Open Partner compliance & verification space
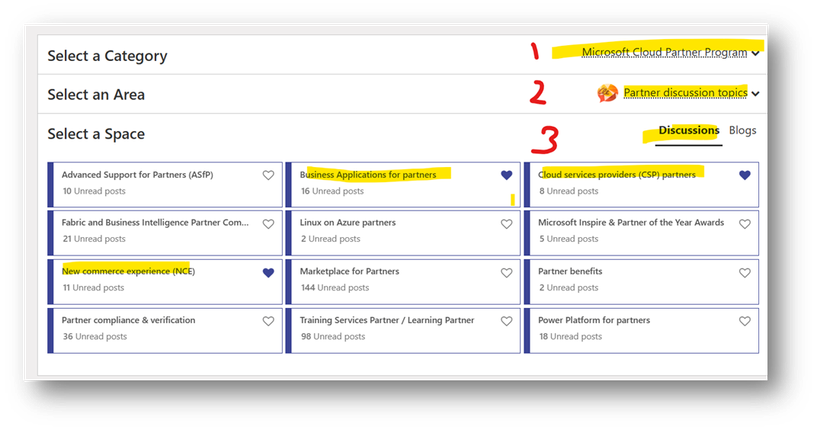Screen dimensions: 817x430 click(x=165, y=330)
